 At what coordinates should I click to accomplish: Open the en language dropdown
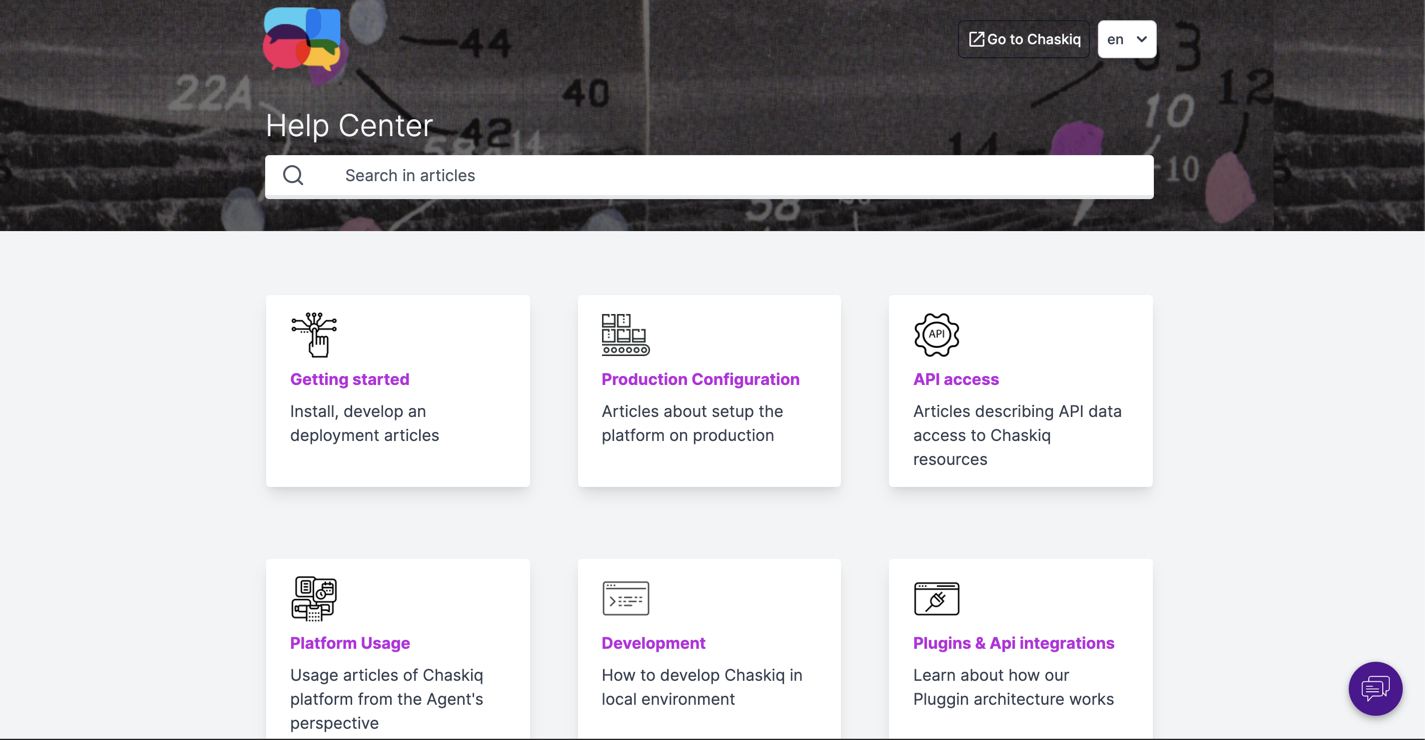coord(1127,39)
